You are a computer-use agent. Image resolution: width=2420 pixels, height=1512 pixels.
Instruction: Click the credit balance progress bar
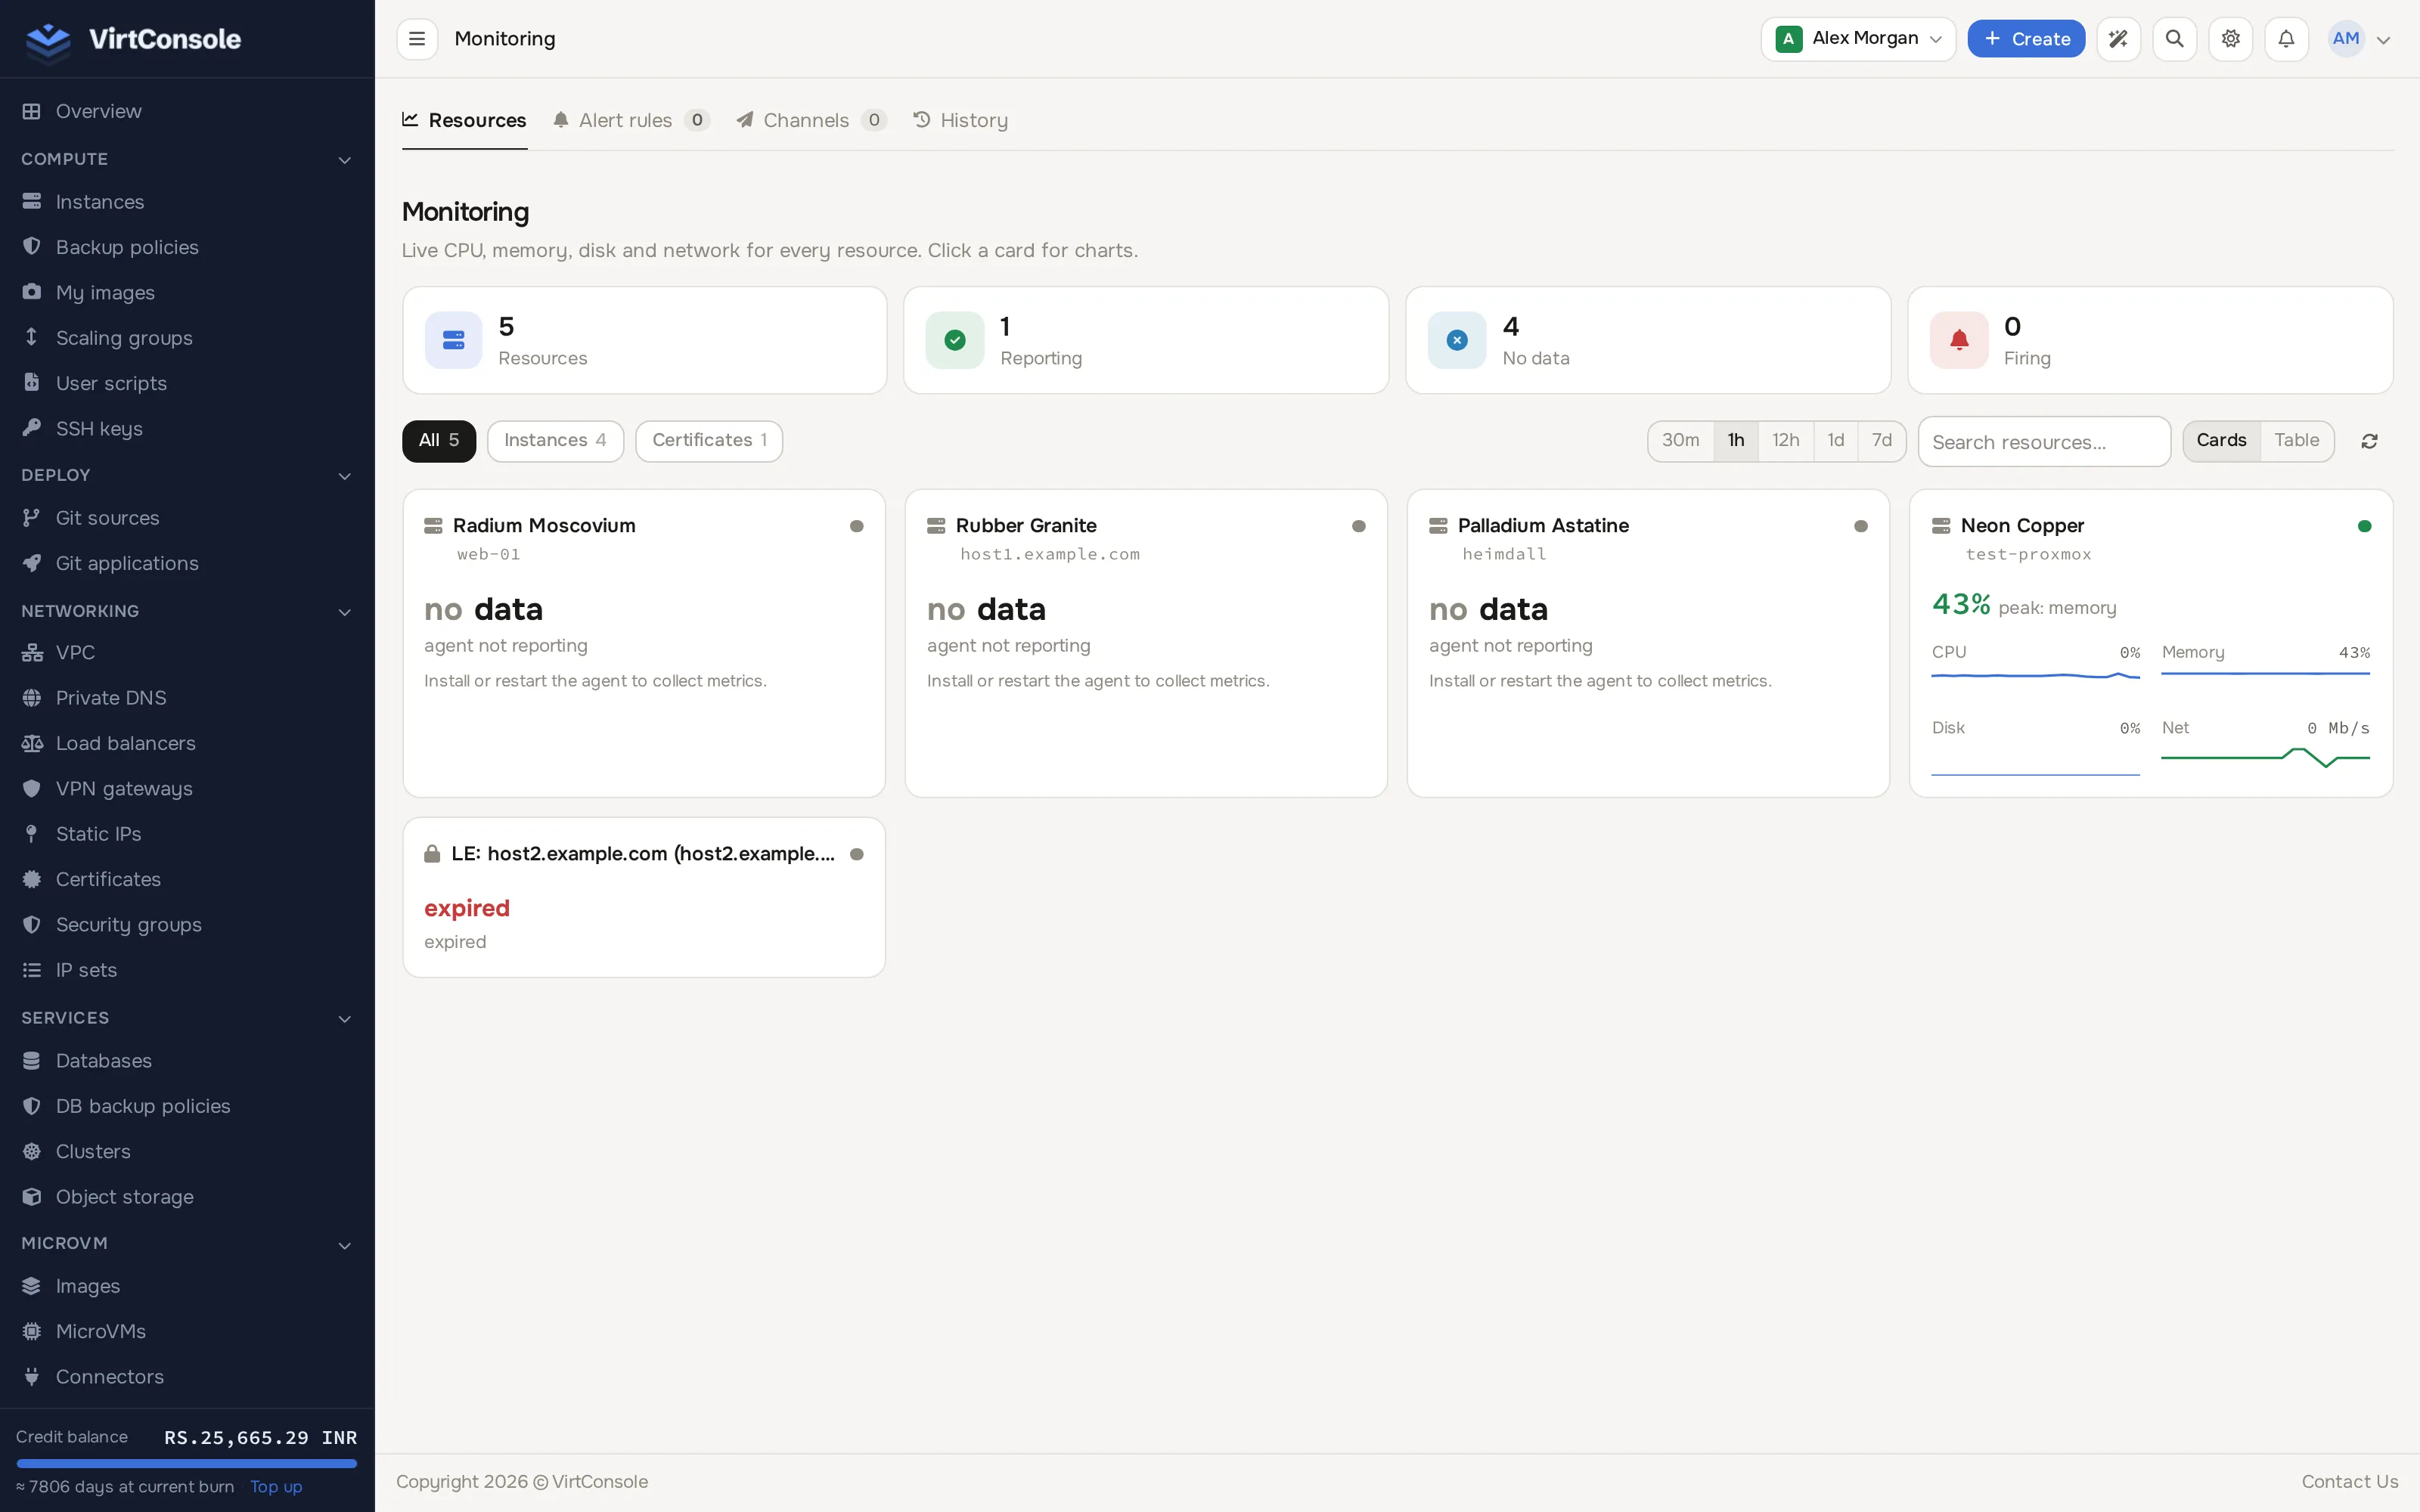[x=187, y=1464]
